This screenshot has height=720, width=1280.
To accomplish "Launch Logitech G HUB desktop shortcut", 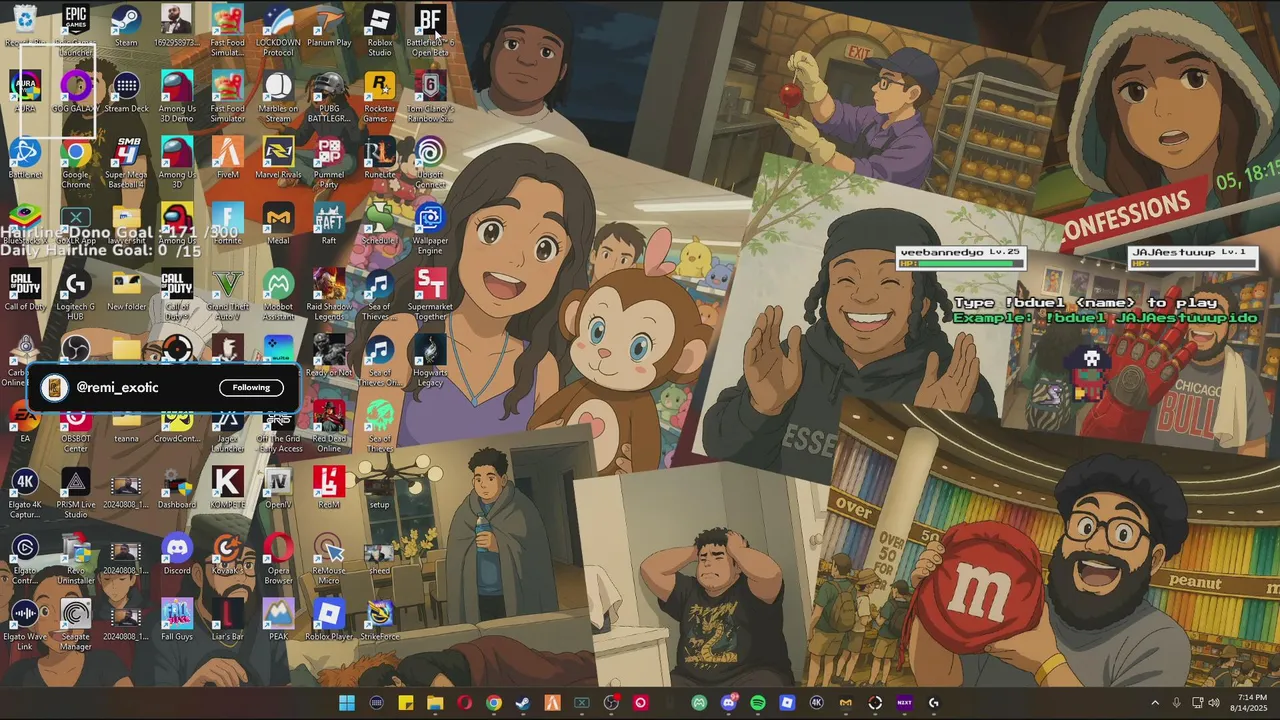I will [x=76, y=293].
